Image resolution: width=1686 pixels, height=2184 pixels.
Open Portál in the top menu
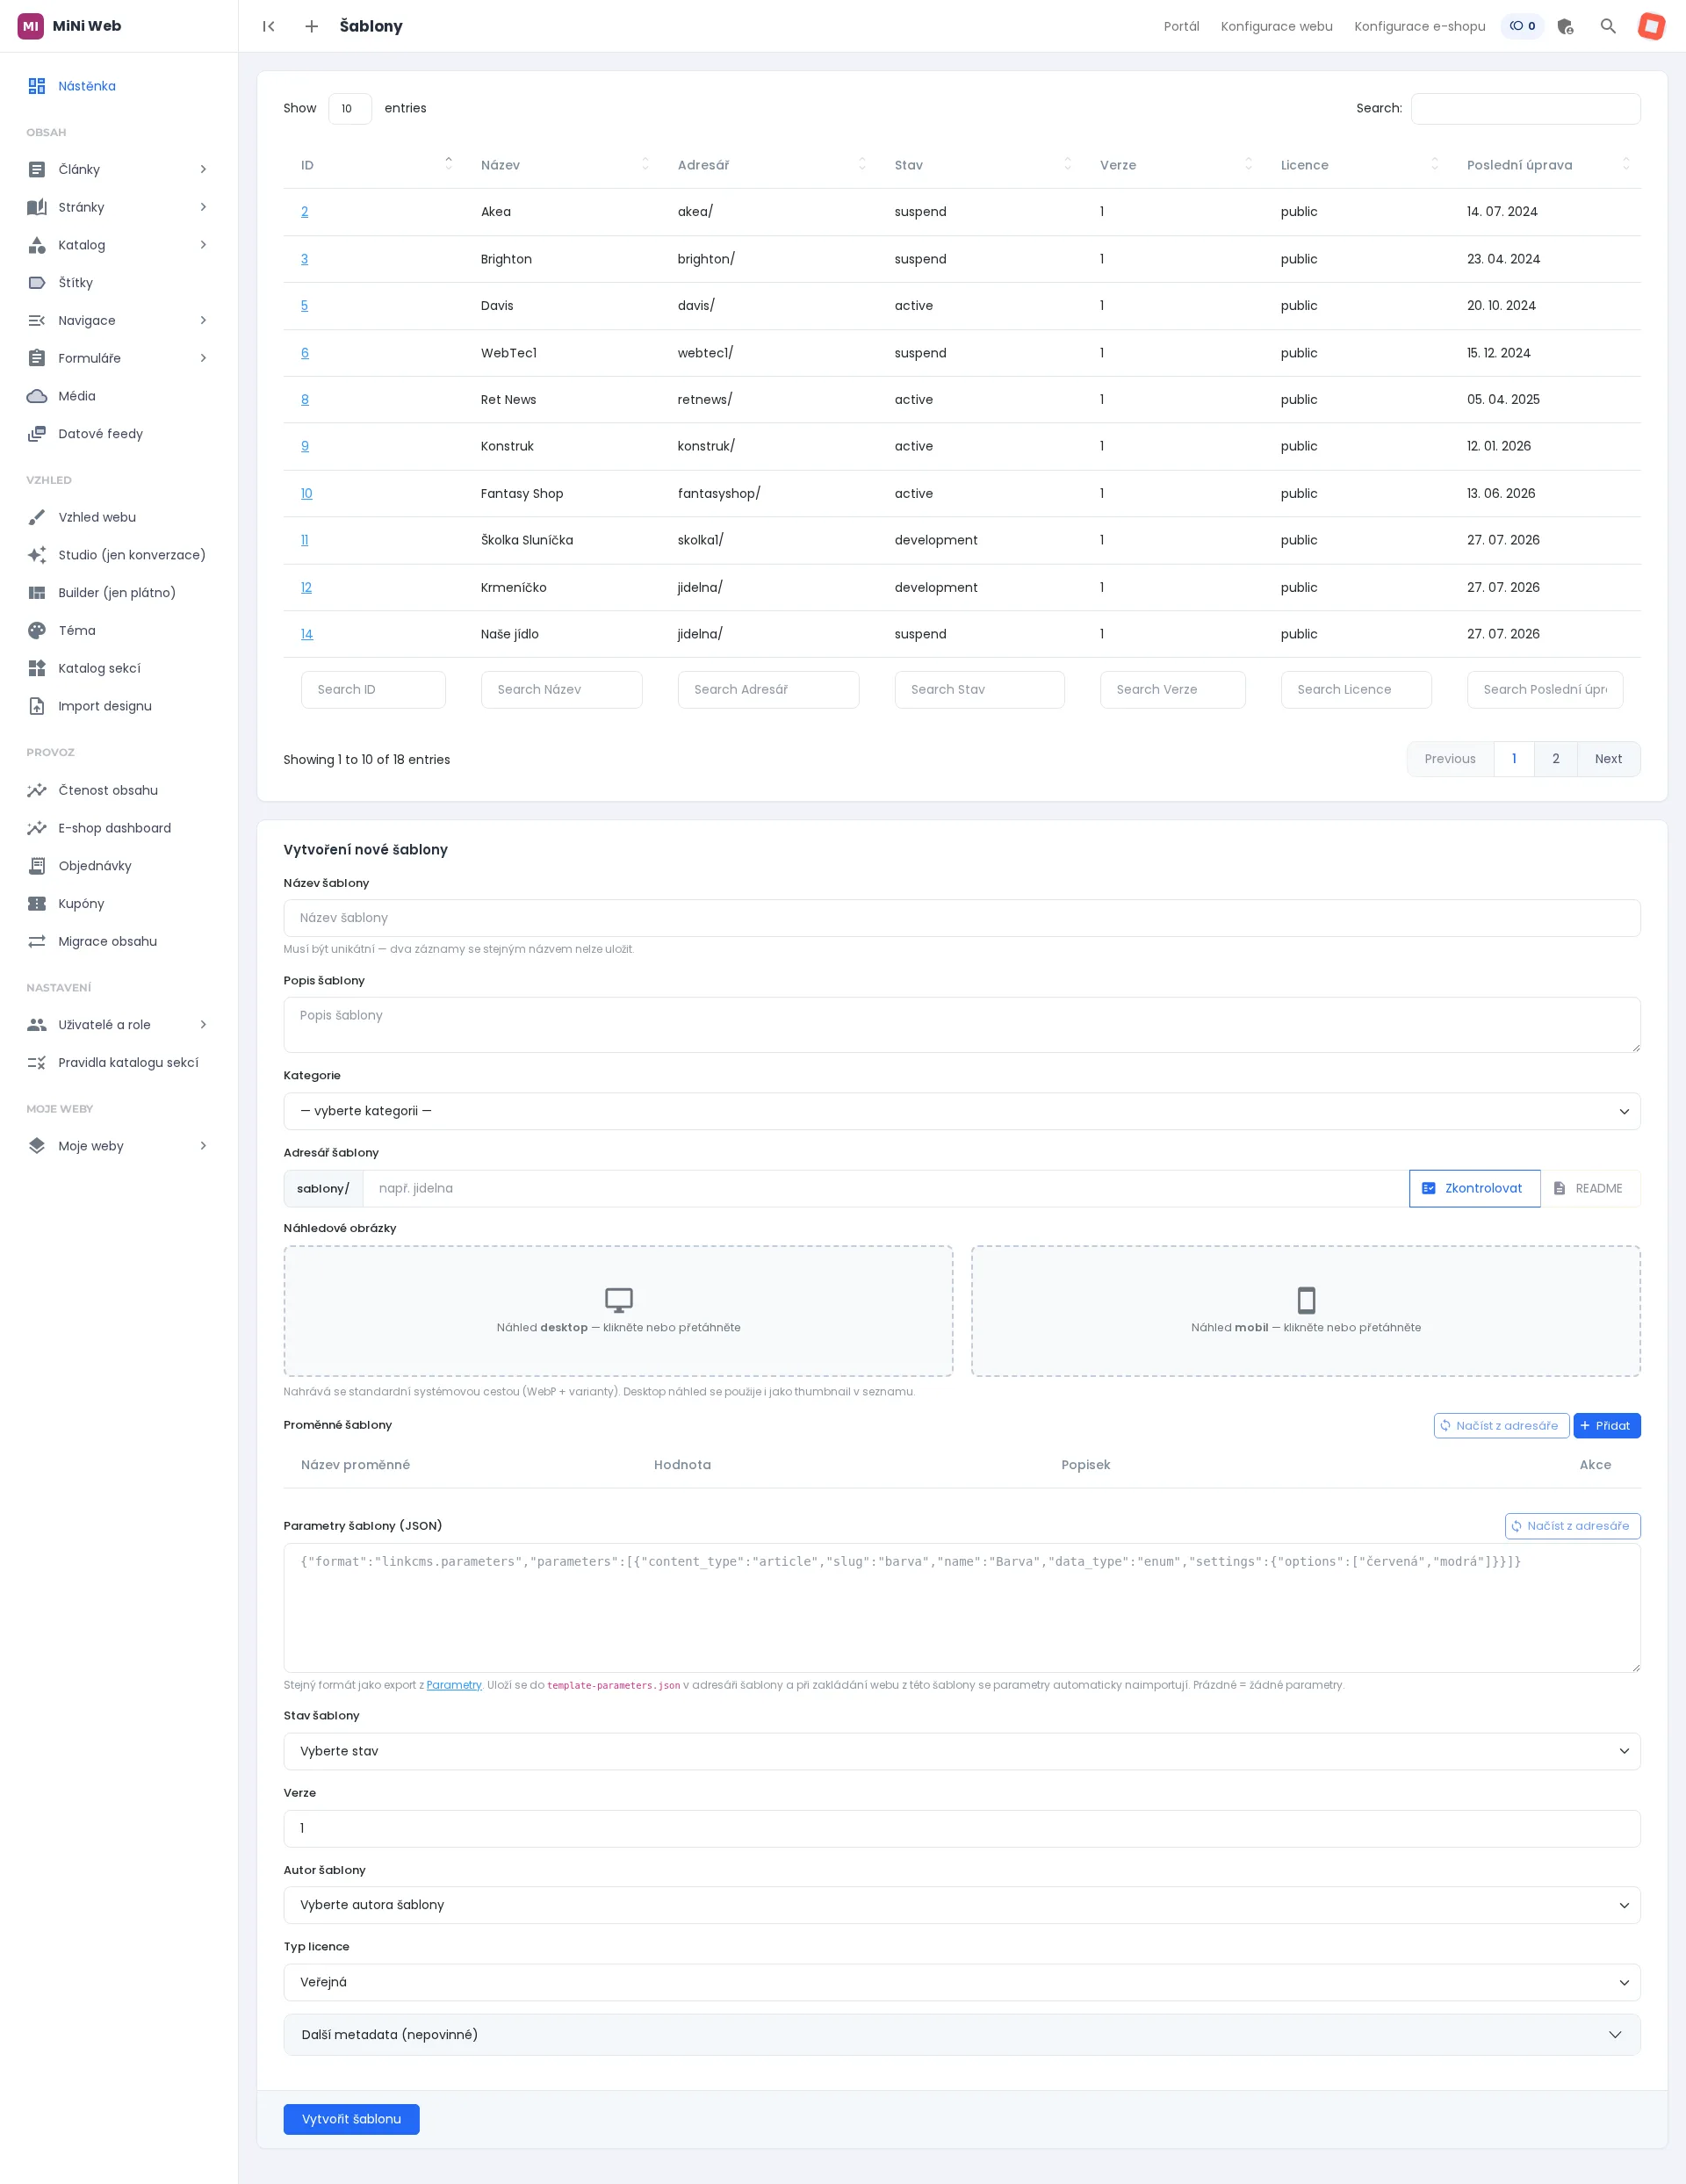point(1181,26)
